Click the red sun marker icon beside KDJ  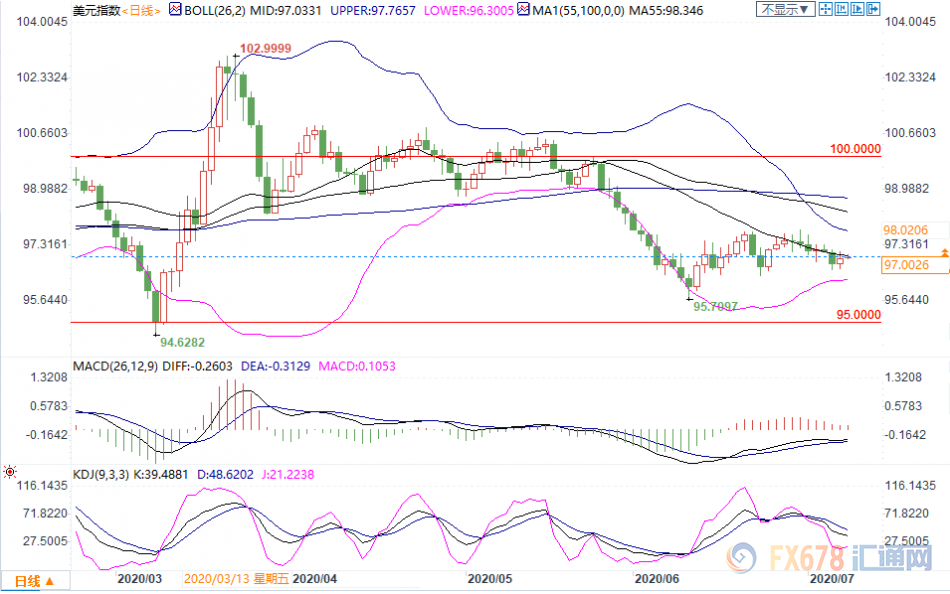pos(10,472)
